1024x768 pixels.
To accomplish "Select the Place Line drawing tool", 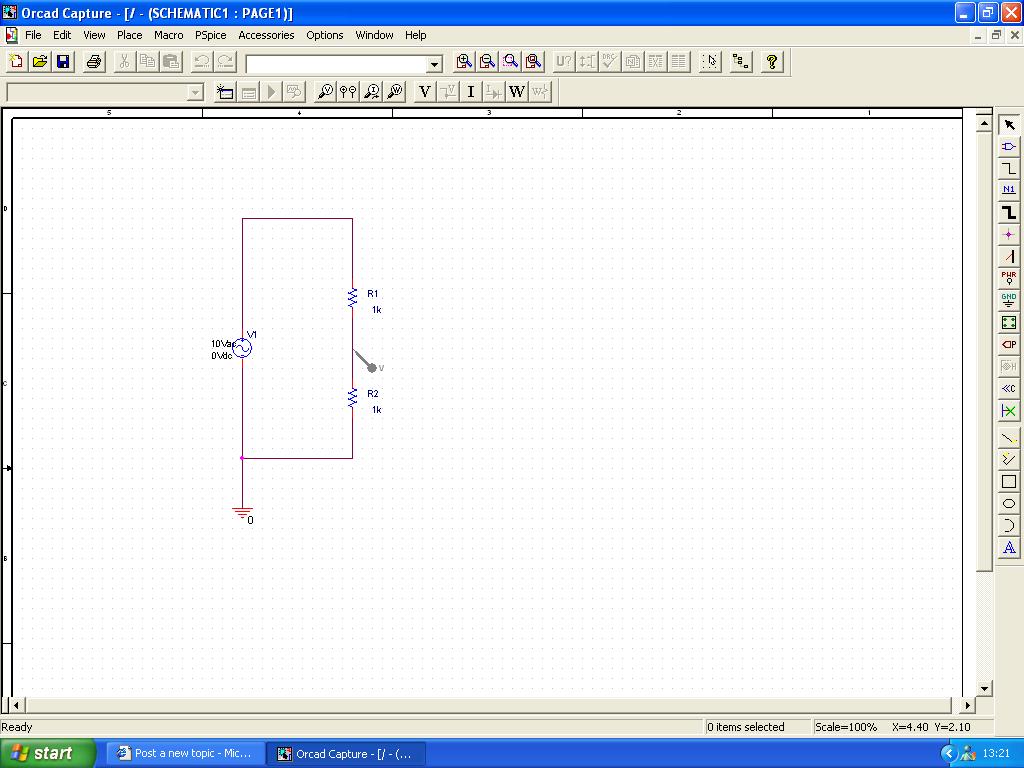I will (x=1009, y=438).
